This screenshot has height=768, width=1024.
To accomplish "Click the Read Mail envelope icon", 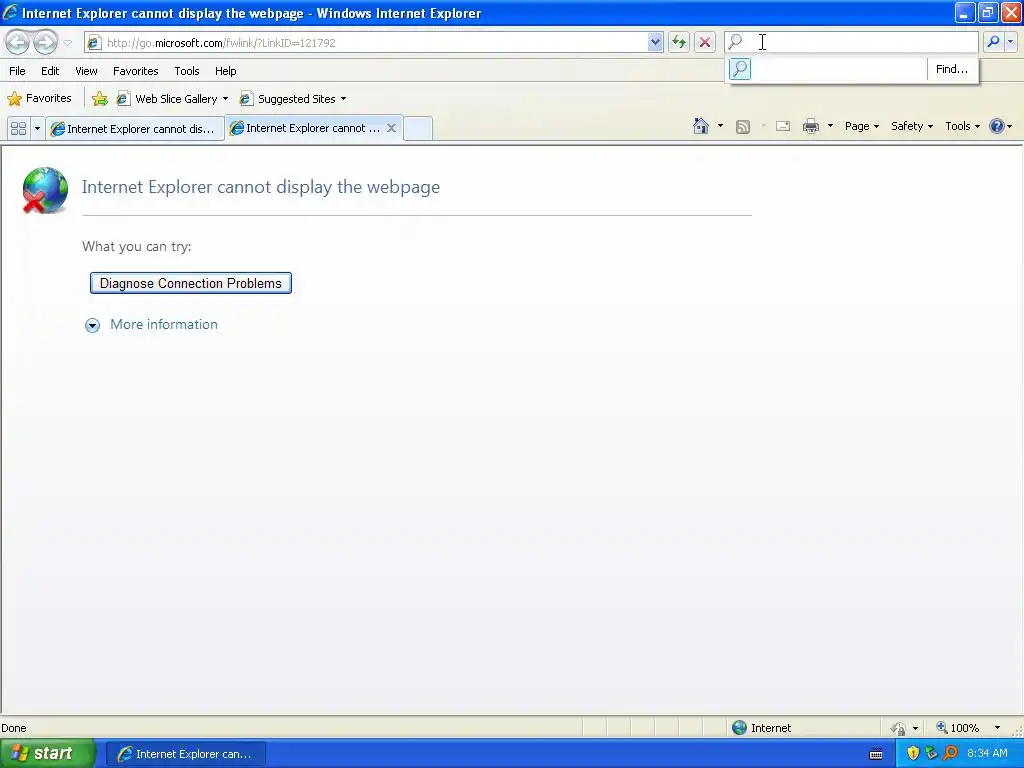I will click(x=783, y=126).
